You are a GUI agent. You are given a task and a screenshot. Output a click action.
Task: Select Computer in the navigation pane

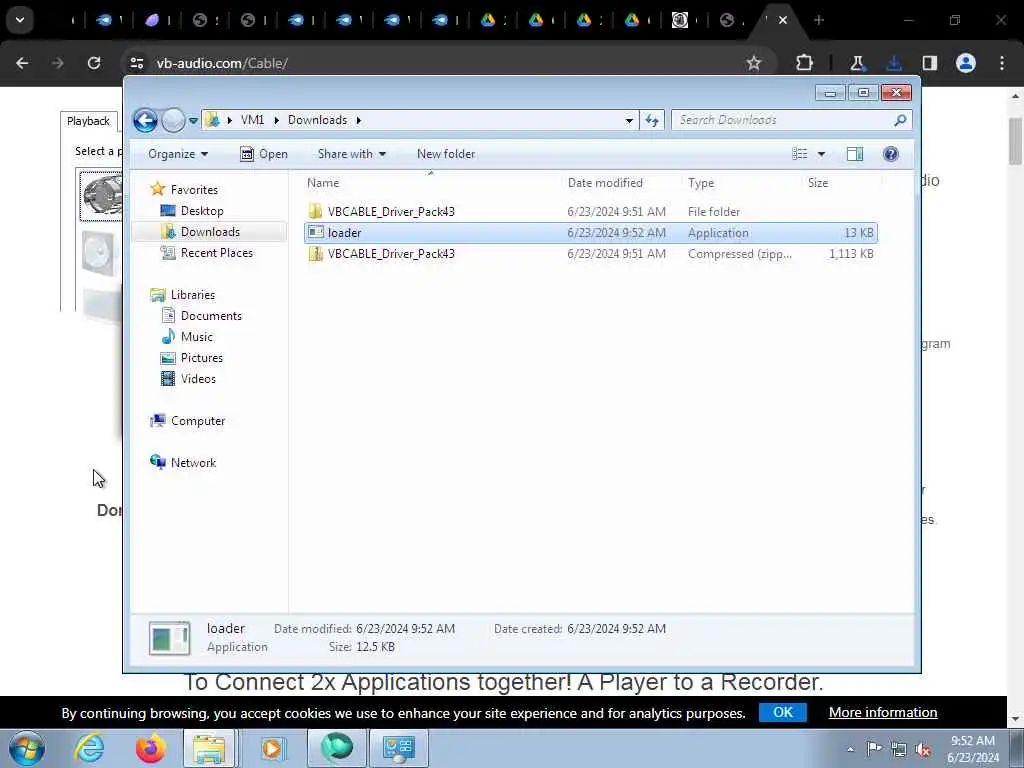click(197, 421)
